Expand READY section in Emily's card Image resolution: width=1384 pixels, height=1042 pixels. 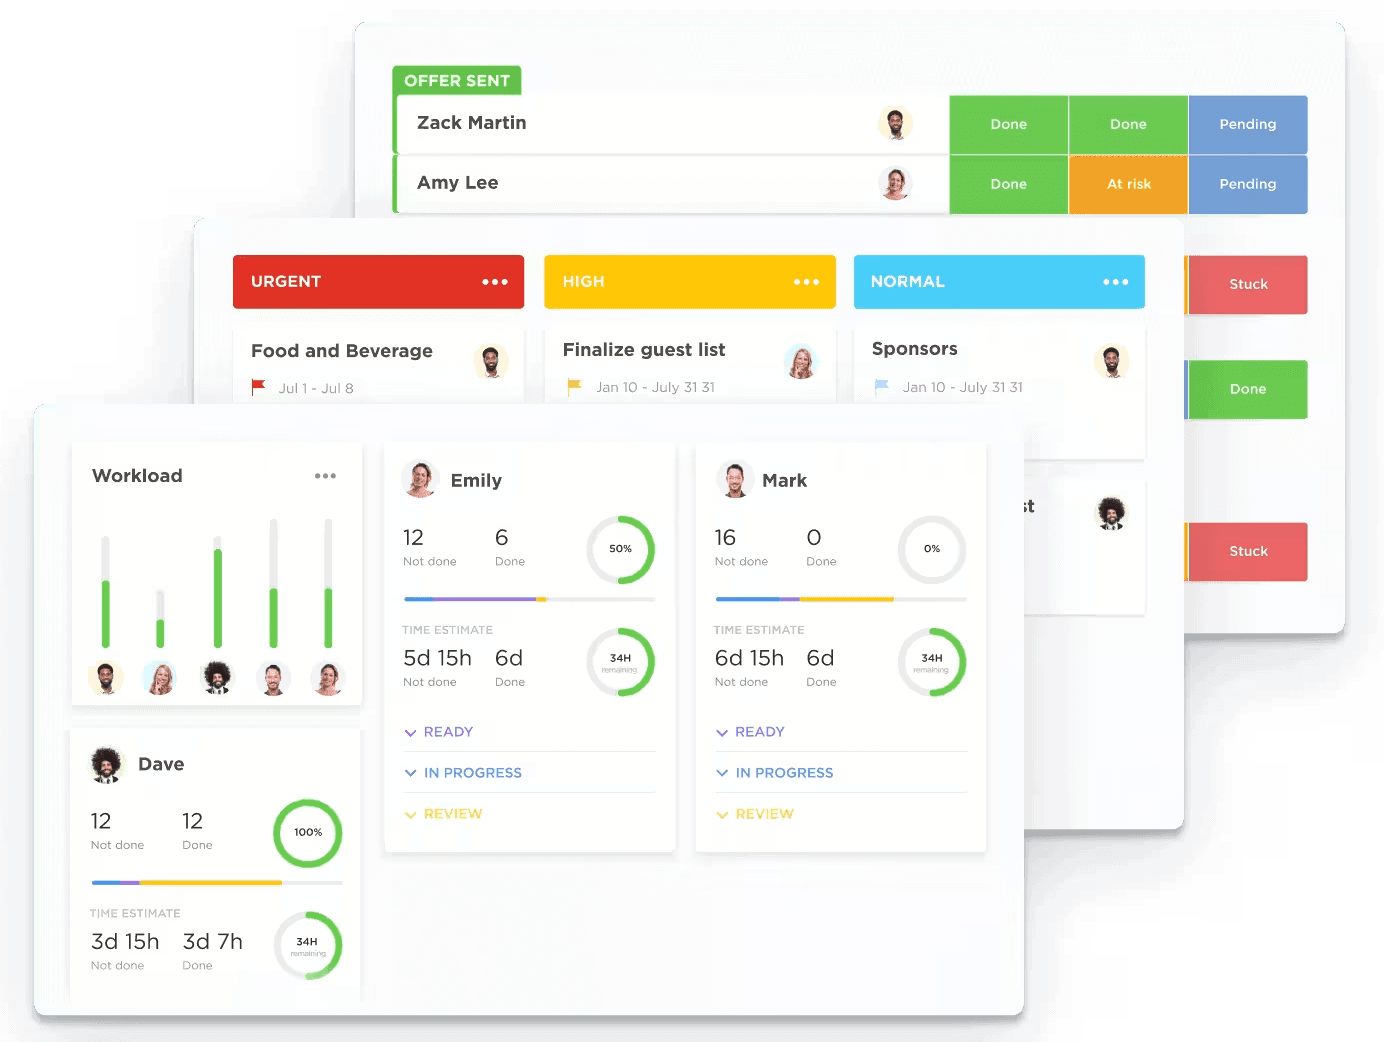click(439, 732)
